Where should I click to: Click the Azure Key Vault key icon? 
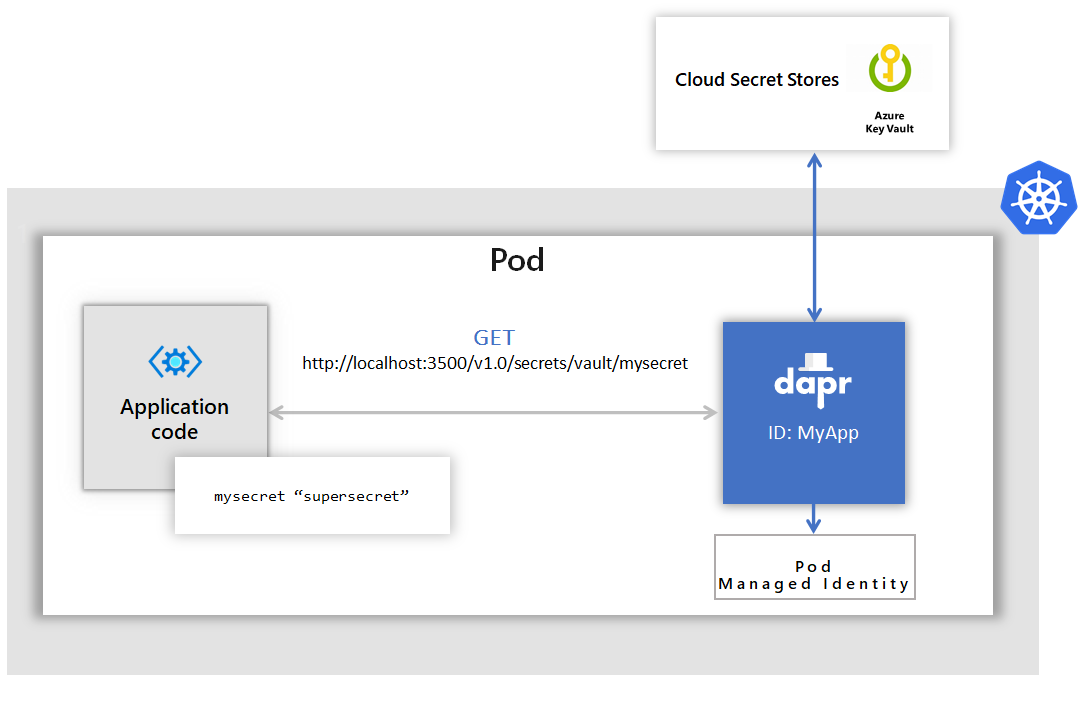(888, 69)
